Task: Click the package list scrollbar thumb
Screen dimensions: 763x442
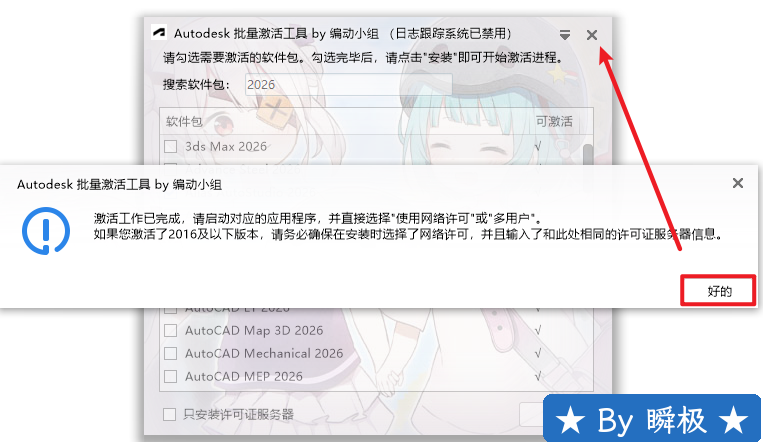Action: pos(588,154)
